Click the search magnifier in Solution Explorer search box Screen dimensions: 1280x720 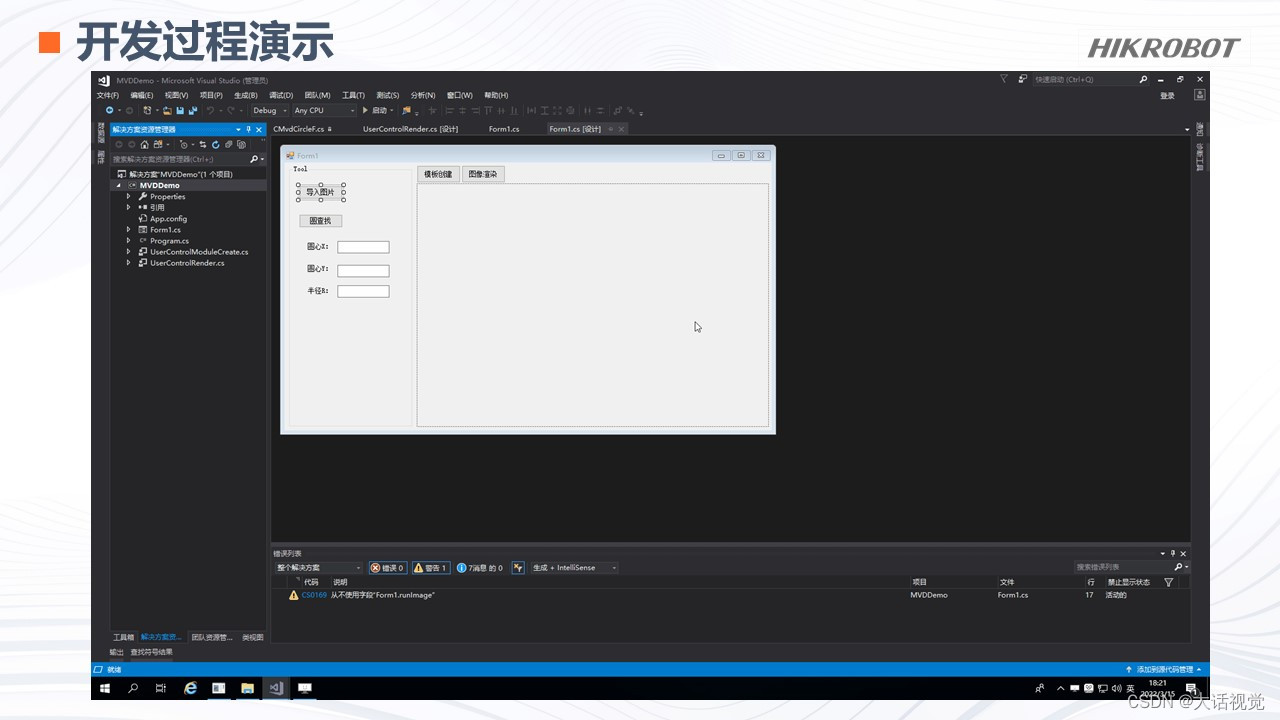(x=254, y=159)
